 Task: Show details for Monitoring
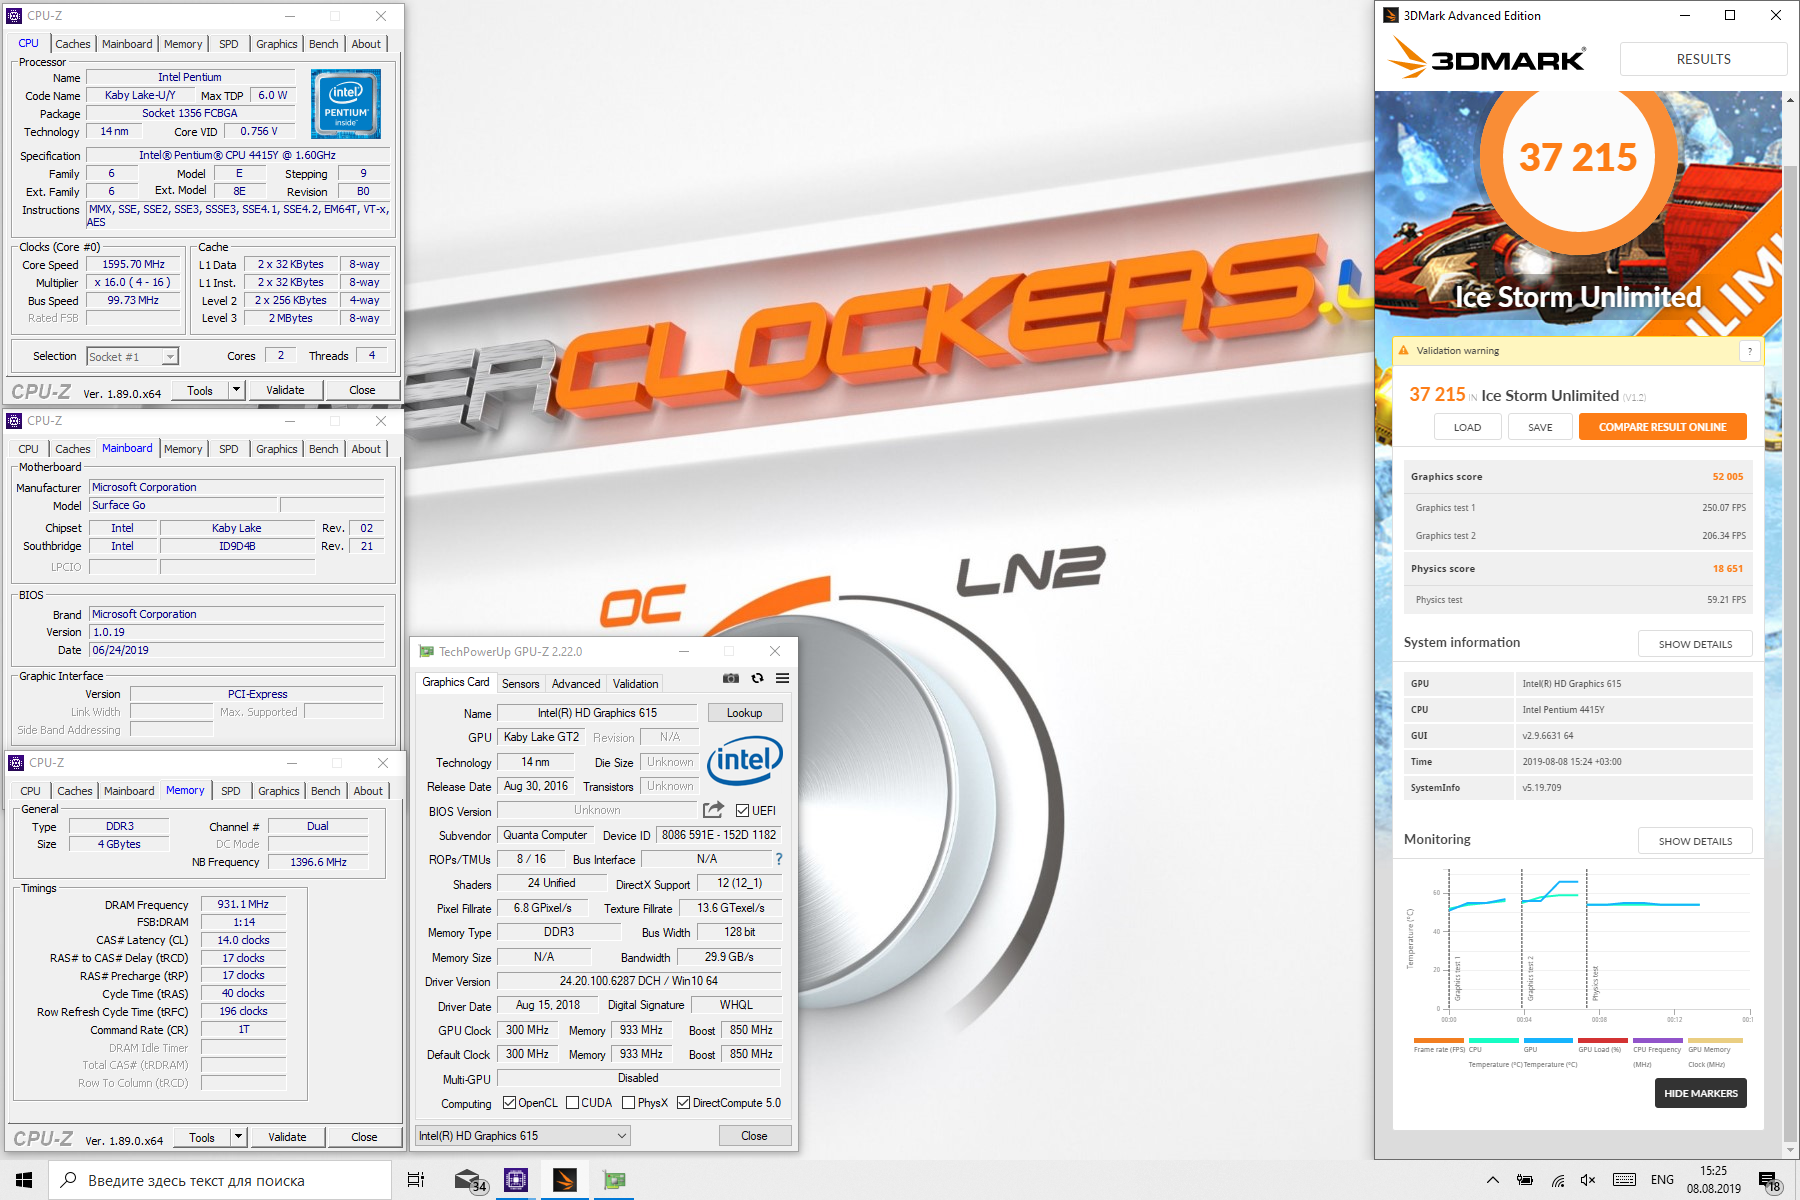(1695, 841)
